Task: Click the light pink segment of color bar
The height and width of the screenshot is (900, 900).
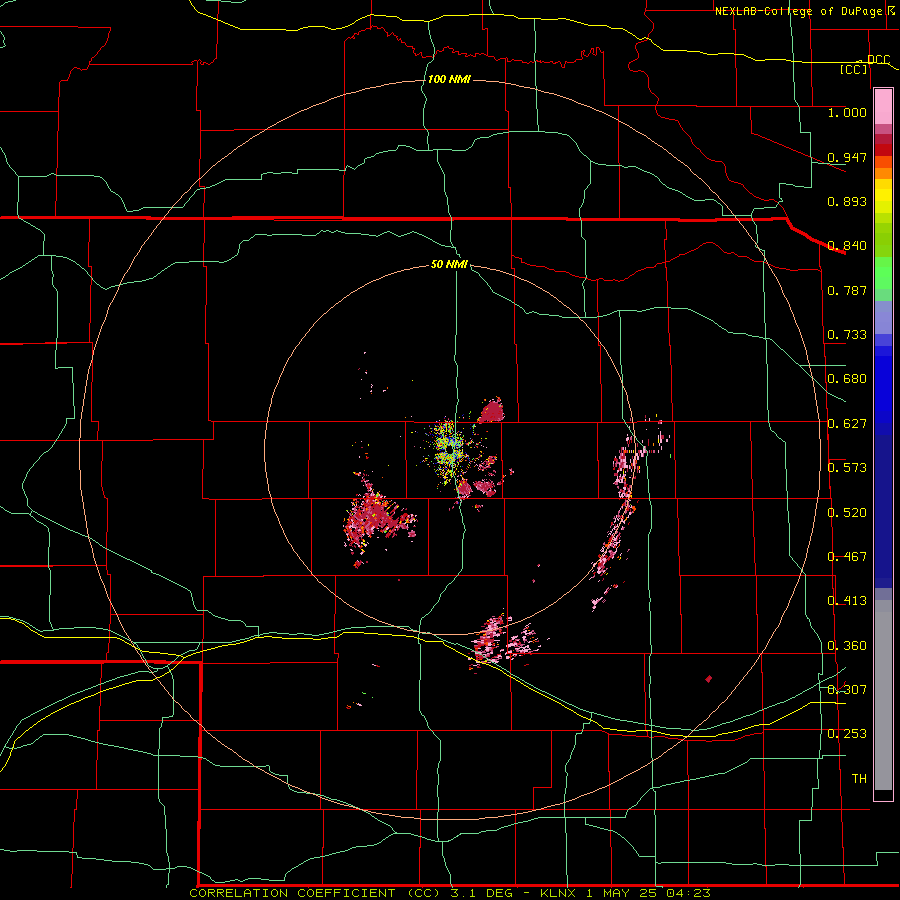Action: (883, 107)
